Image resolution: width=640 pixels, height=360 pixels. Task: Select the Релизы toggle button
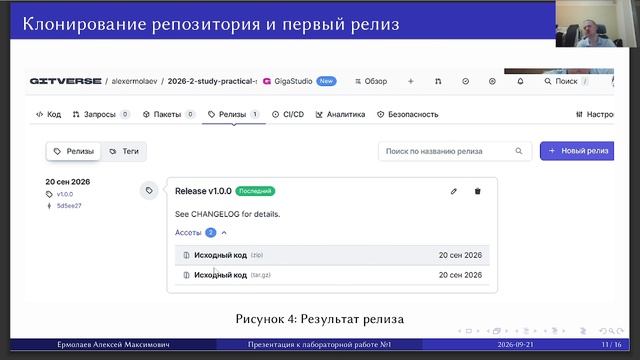pos(73,151)
